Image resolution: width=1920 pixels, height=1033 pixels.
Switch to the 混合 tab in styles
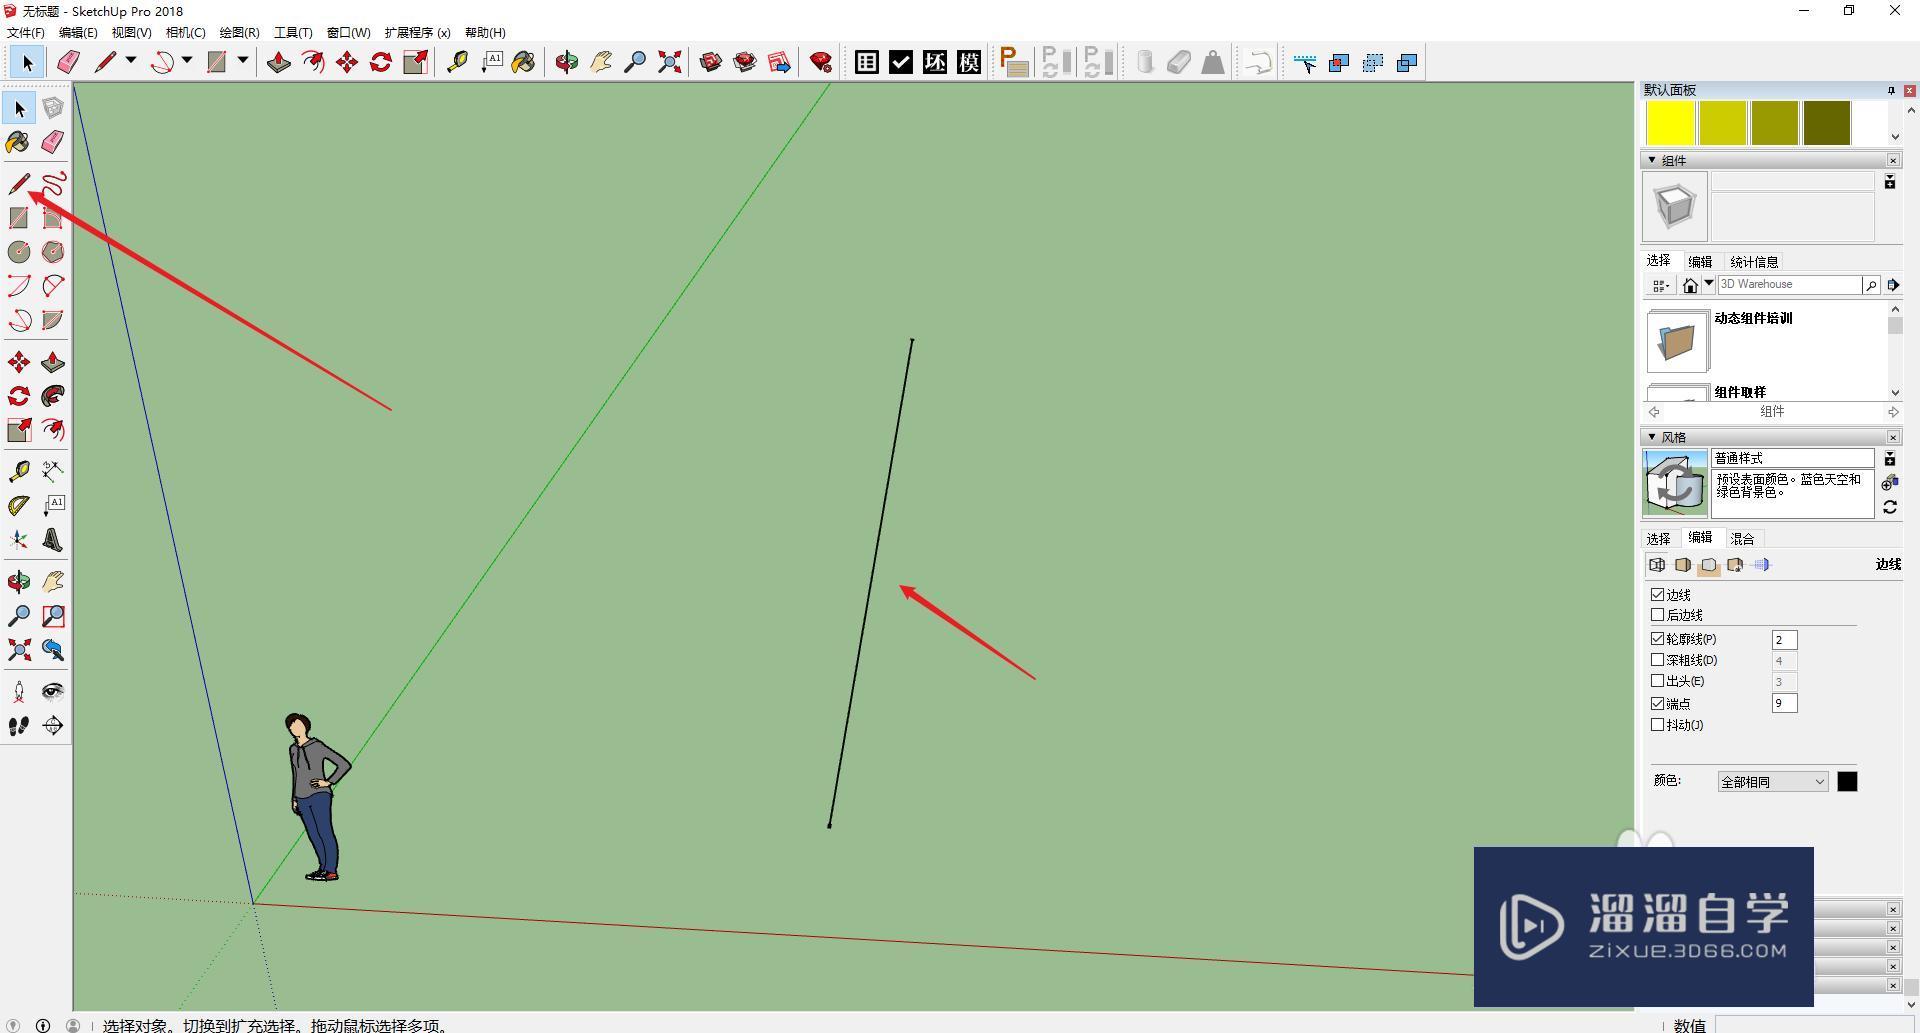pos(1742,539)
